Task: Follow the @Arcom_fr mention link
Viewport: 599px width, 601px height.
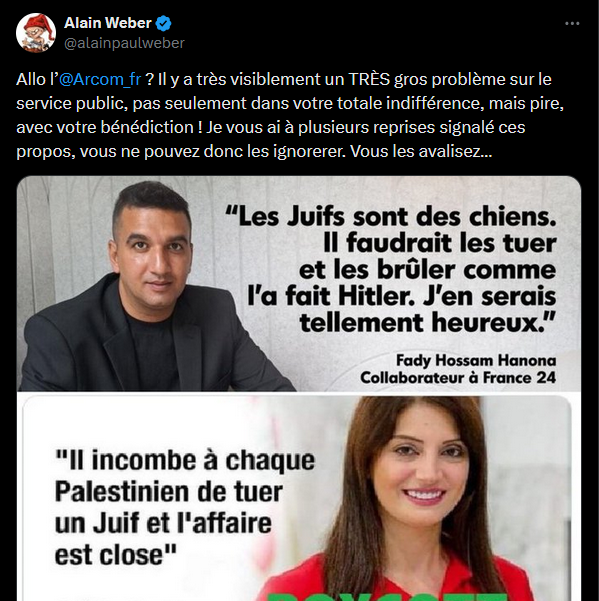Action: click(x=100, y=79)
